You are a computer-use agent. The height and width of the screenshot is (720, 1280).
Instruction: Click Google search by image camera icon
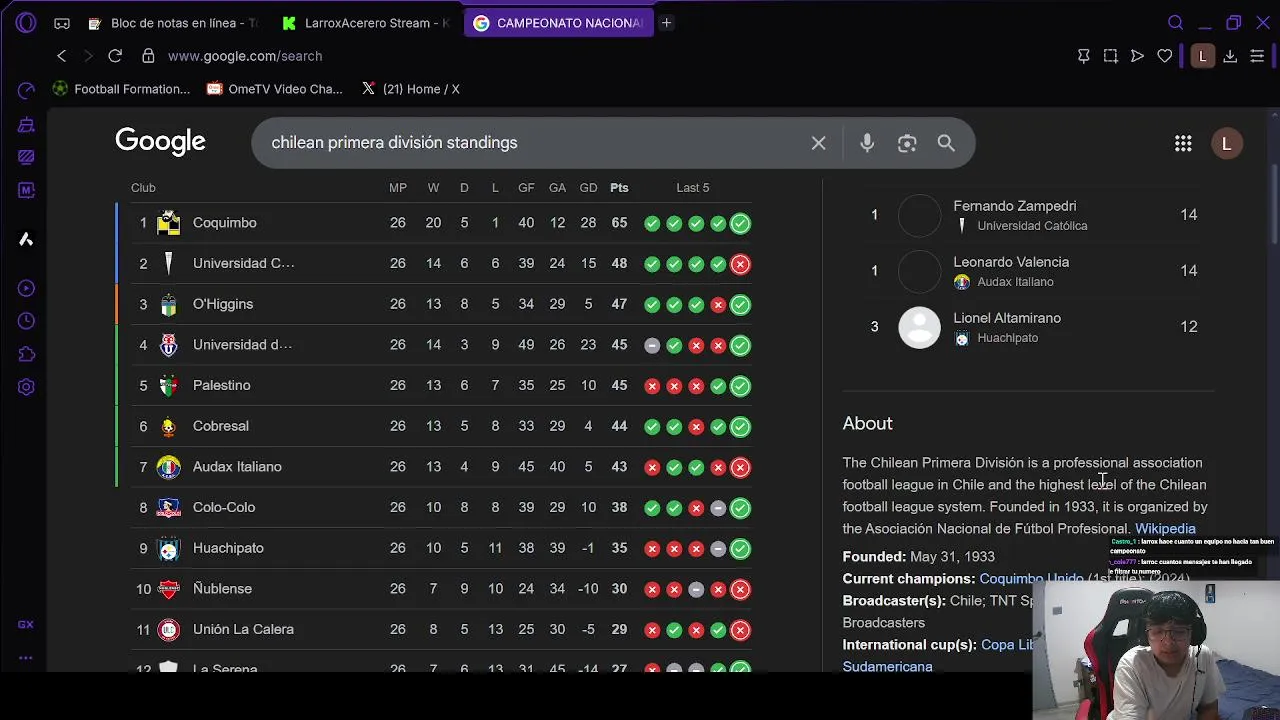907,143
